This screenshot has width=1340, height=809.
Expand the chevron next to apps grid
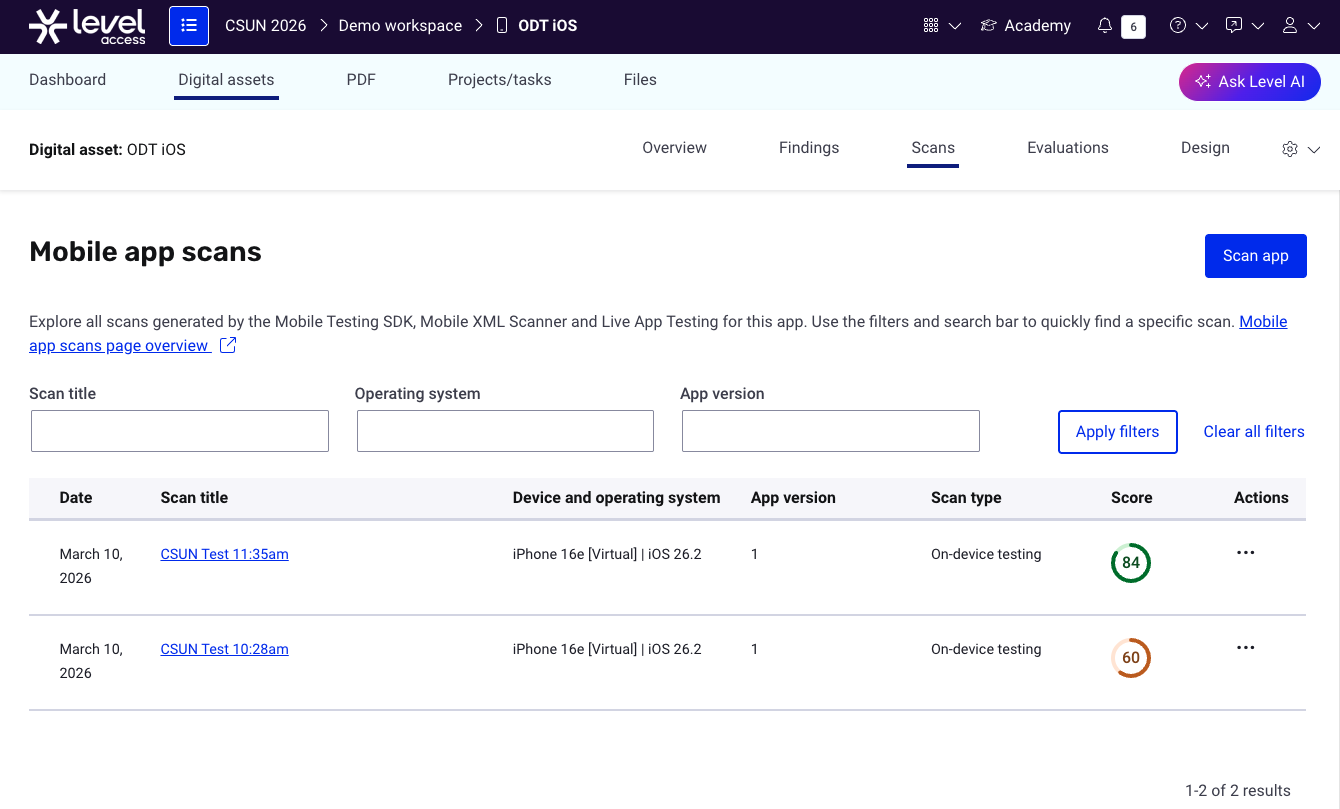point(955,27)
